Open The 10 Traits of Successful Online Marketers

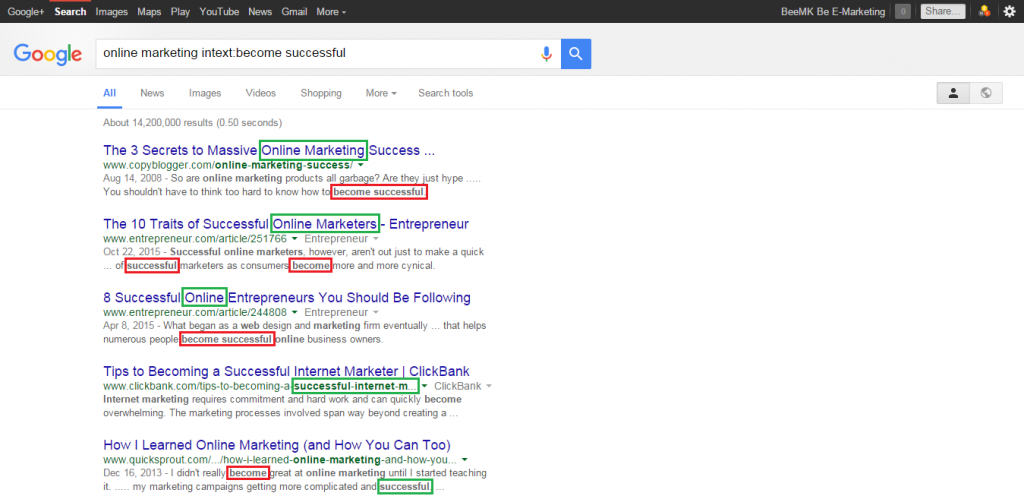286,224
